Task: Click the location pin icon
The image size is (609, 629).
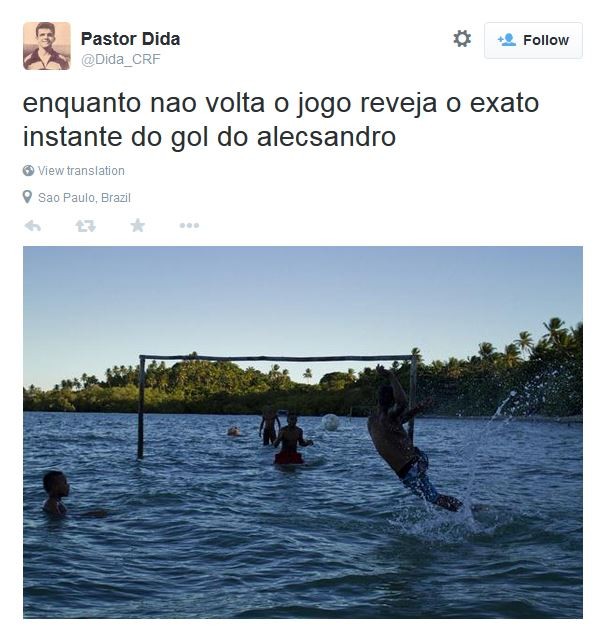Action: coord(27,197)
